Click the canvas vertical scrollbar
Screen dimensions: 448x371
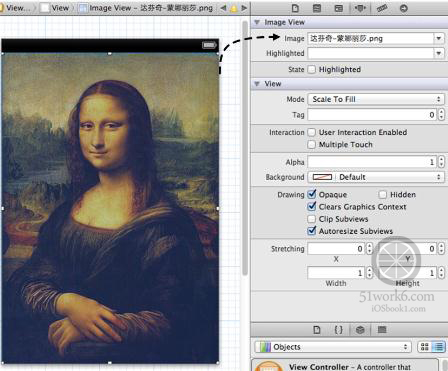(x=245, y=147)
